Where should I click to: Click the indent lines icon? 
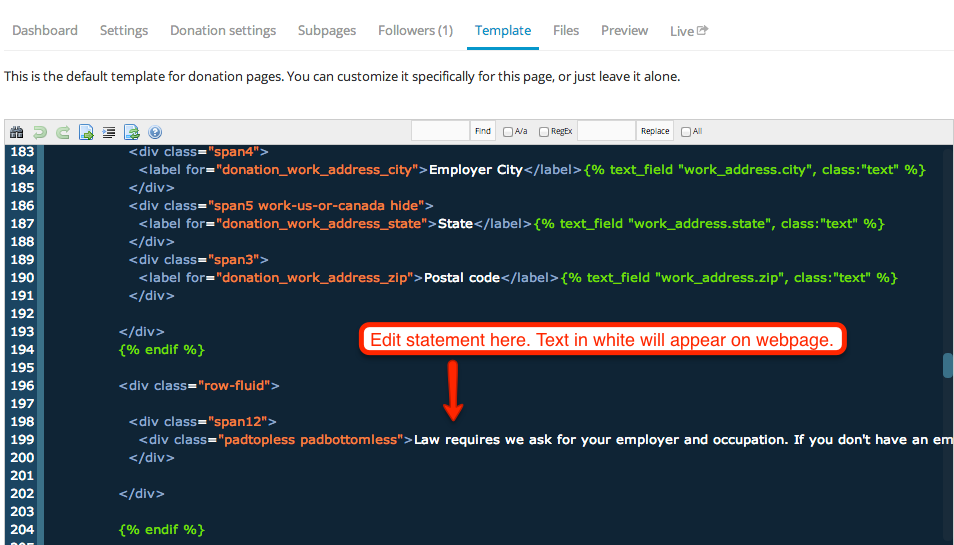109,131
